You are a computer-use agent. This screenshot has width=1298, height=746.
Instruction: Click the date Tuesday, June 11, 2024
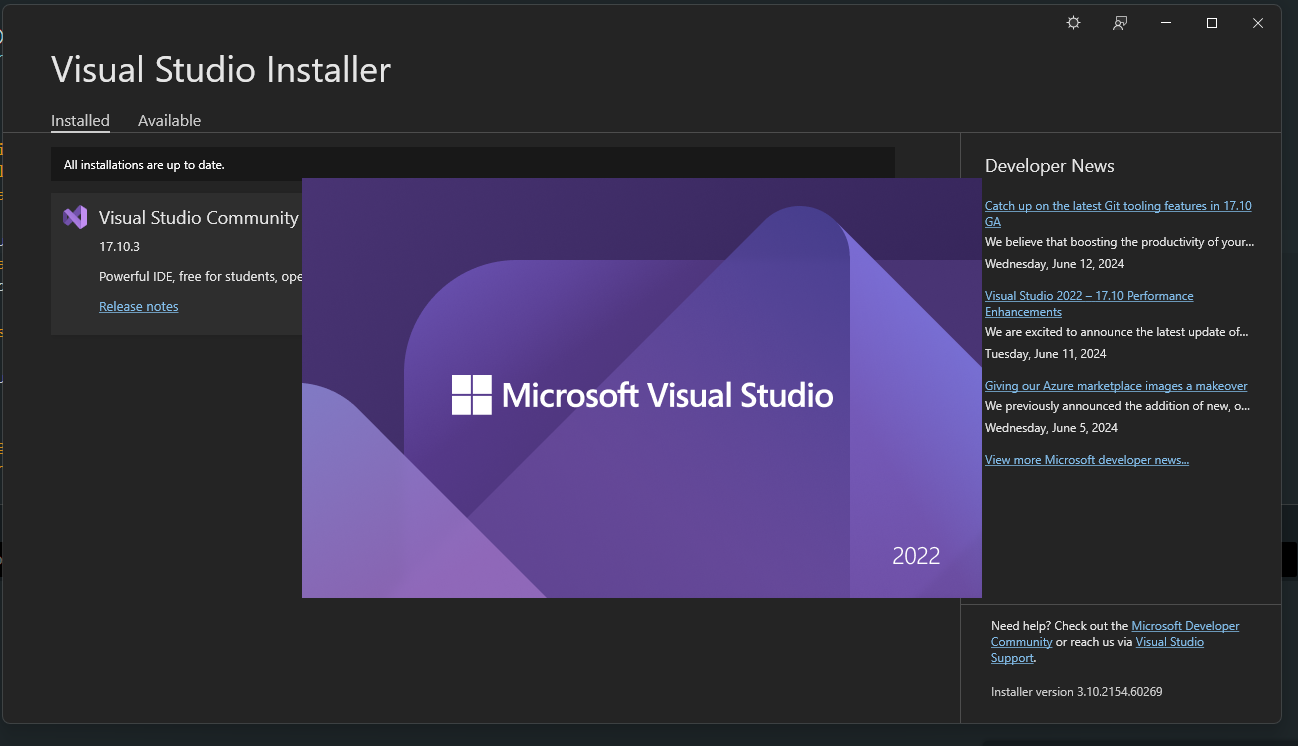point(1045,354)
